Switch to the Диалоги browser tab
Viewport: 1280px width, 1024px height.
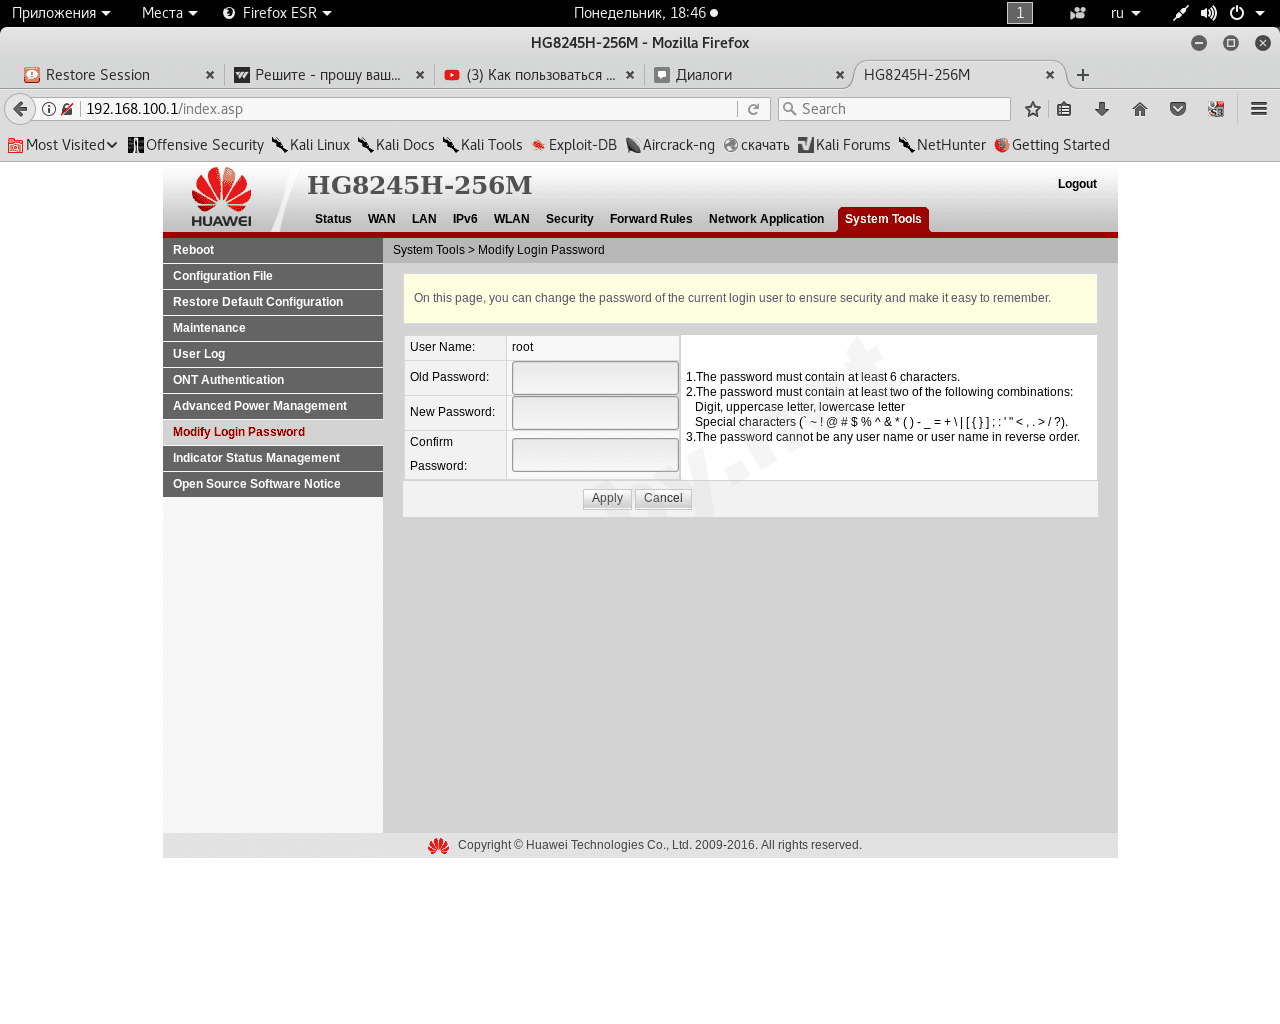(750, 75)
